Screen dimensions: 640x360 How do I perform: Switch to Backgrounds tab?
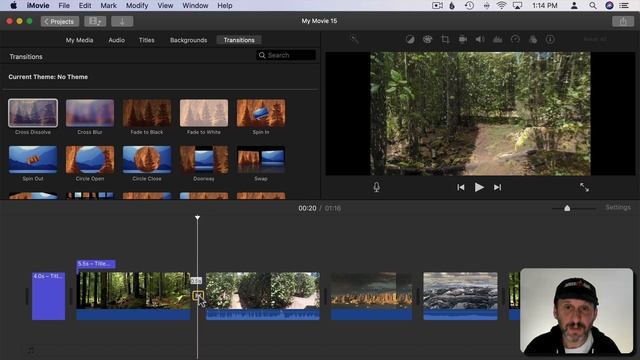coord(189,40)
